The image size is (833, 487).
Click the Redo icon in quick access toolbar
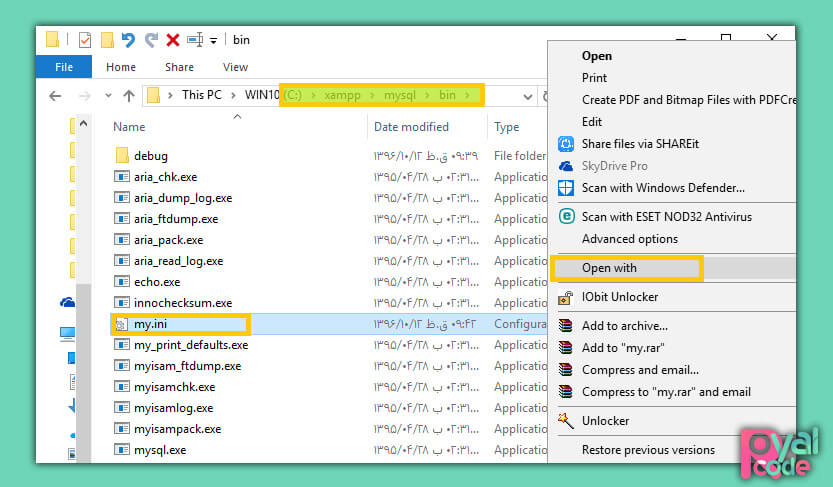pos(151,40)
